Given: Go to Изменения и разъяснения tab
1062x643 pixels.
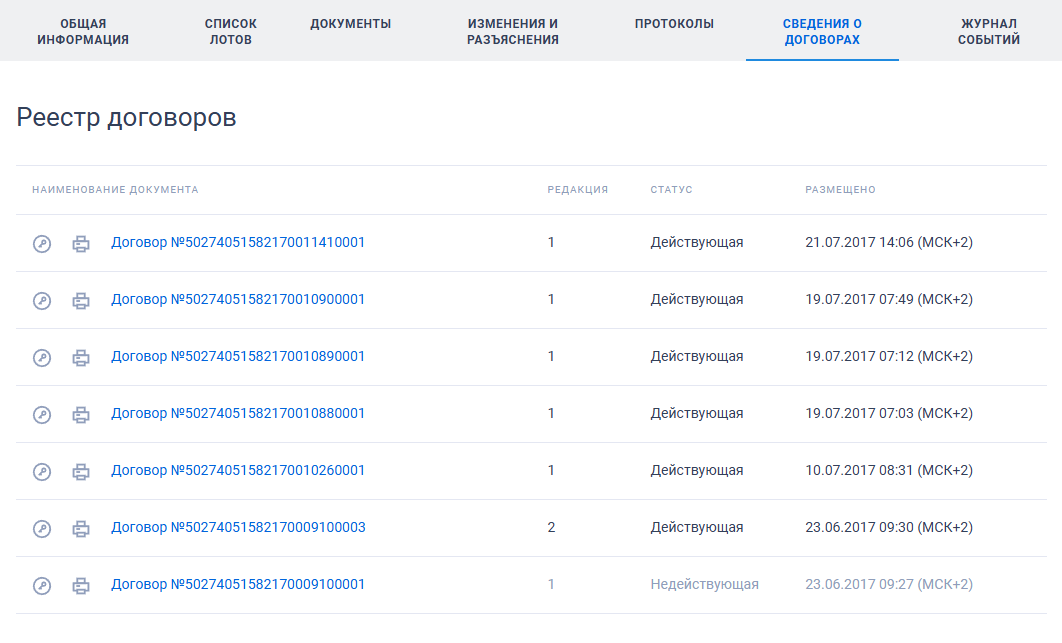Looking at the screenshot, I should click(513, 31).
